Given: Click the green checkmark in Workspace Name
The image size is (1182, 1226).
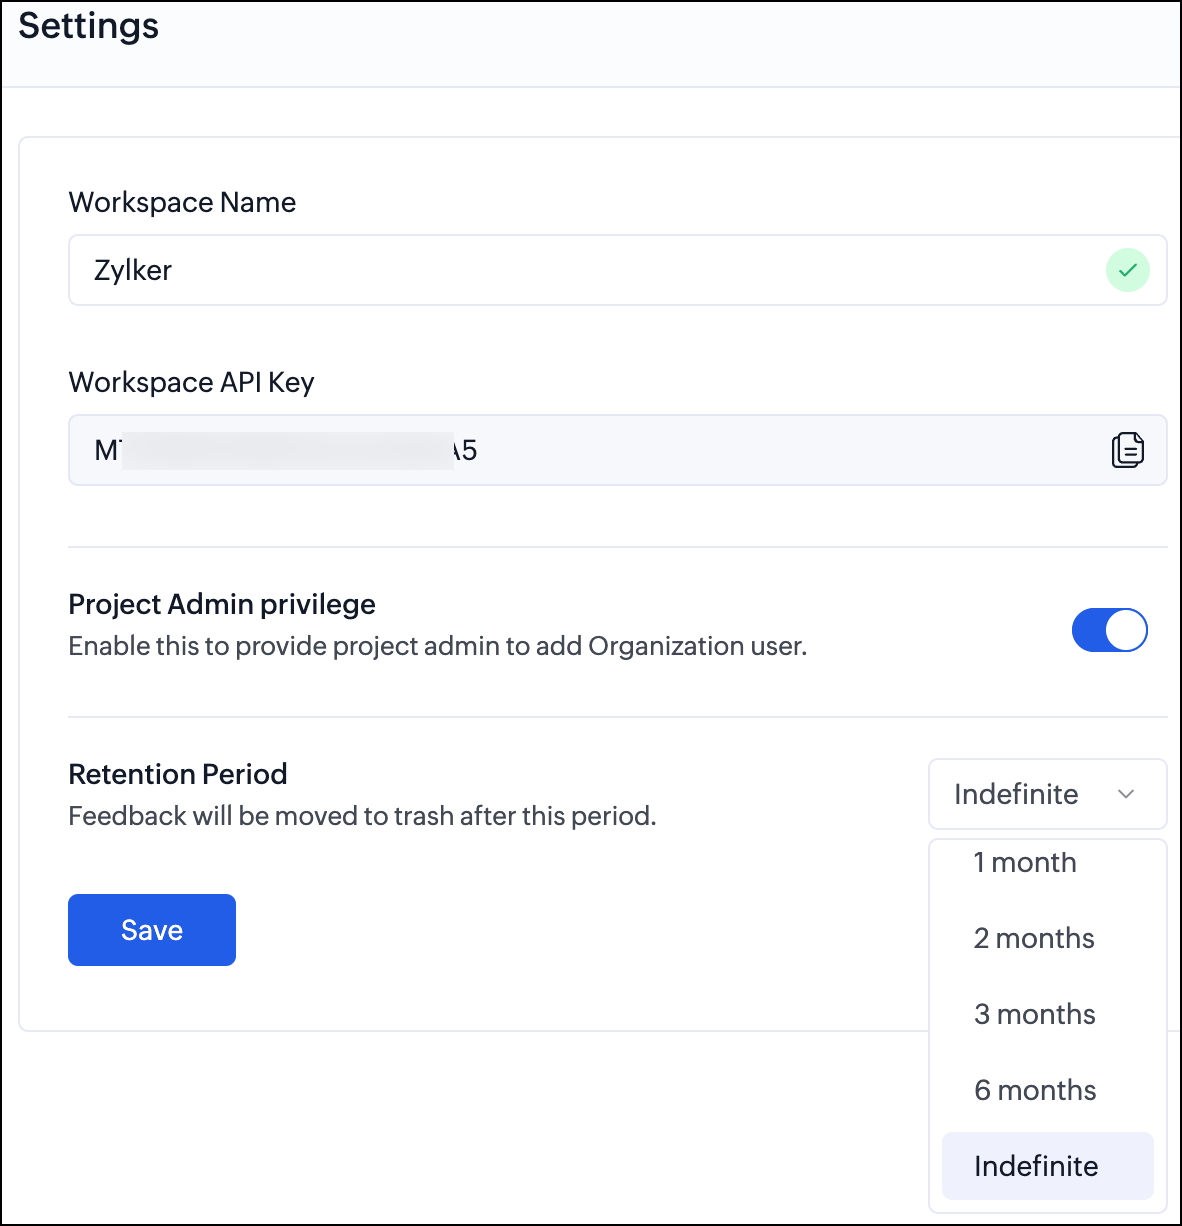Looking at the screenshot, I should pyautogui.click(x=1127, y=270).
